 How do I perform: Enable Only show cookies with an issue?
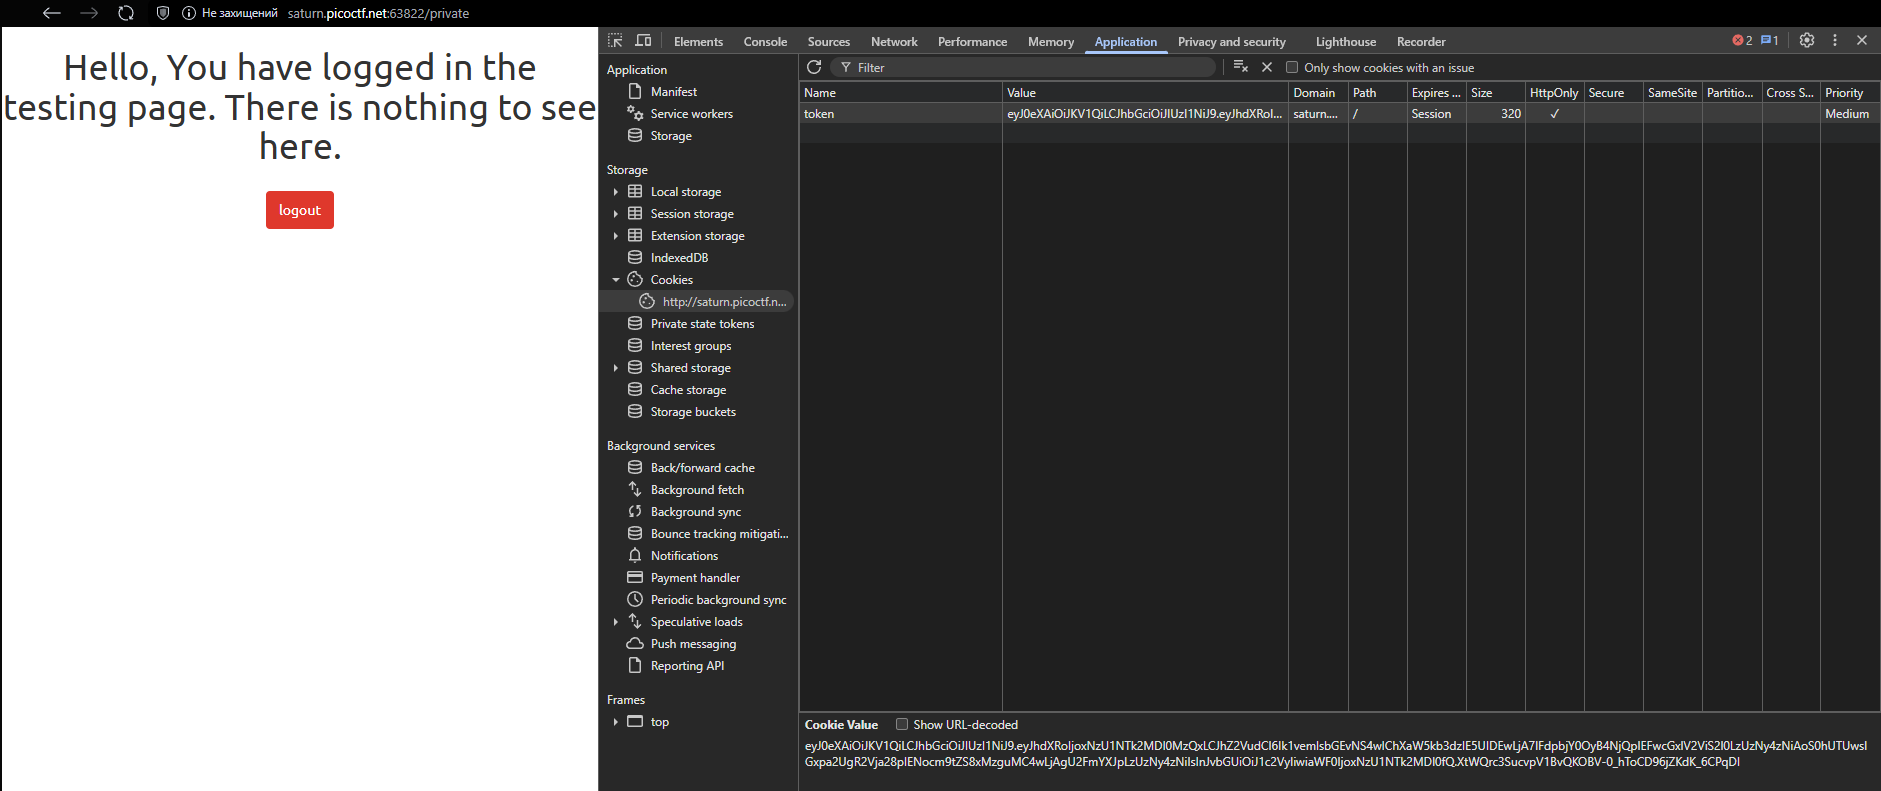pyautogui.click(x=1292, y=68)
